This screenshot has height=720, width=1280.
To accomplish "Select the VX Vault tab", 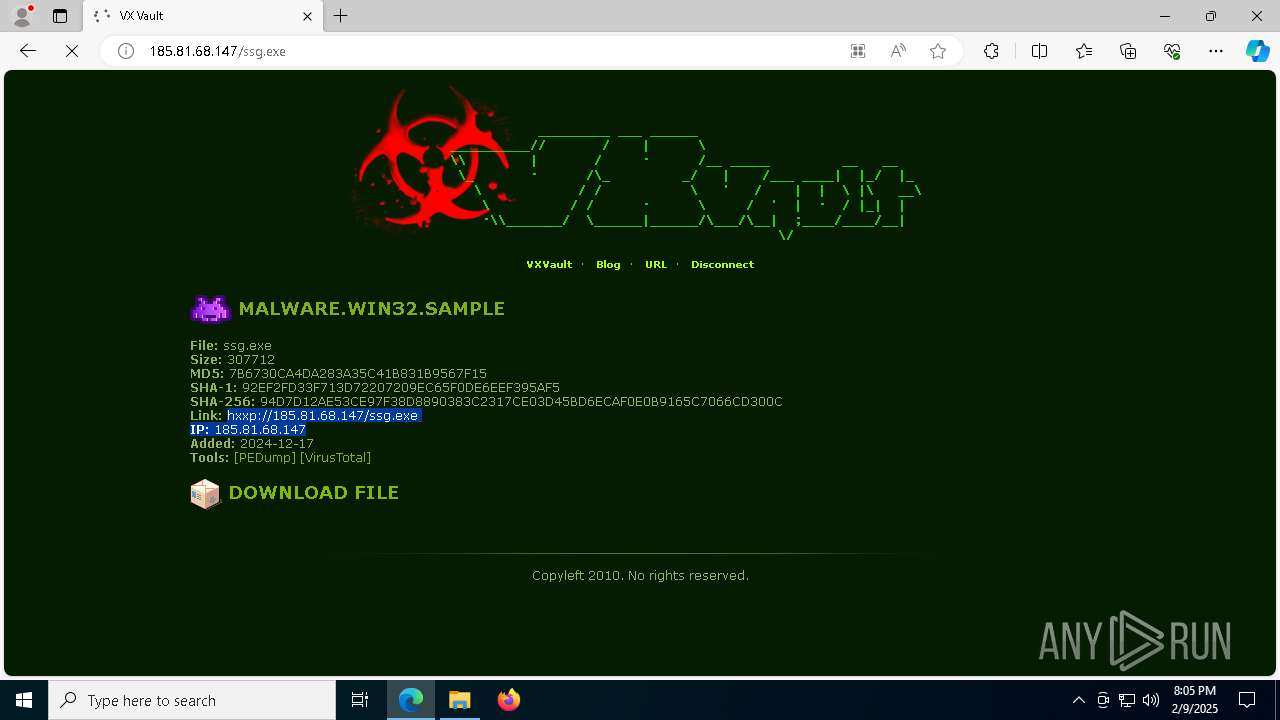I will coord(203,16).
